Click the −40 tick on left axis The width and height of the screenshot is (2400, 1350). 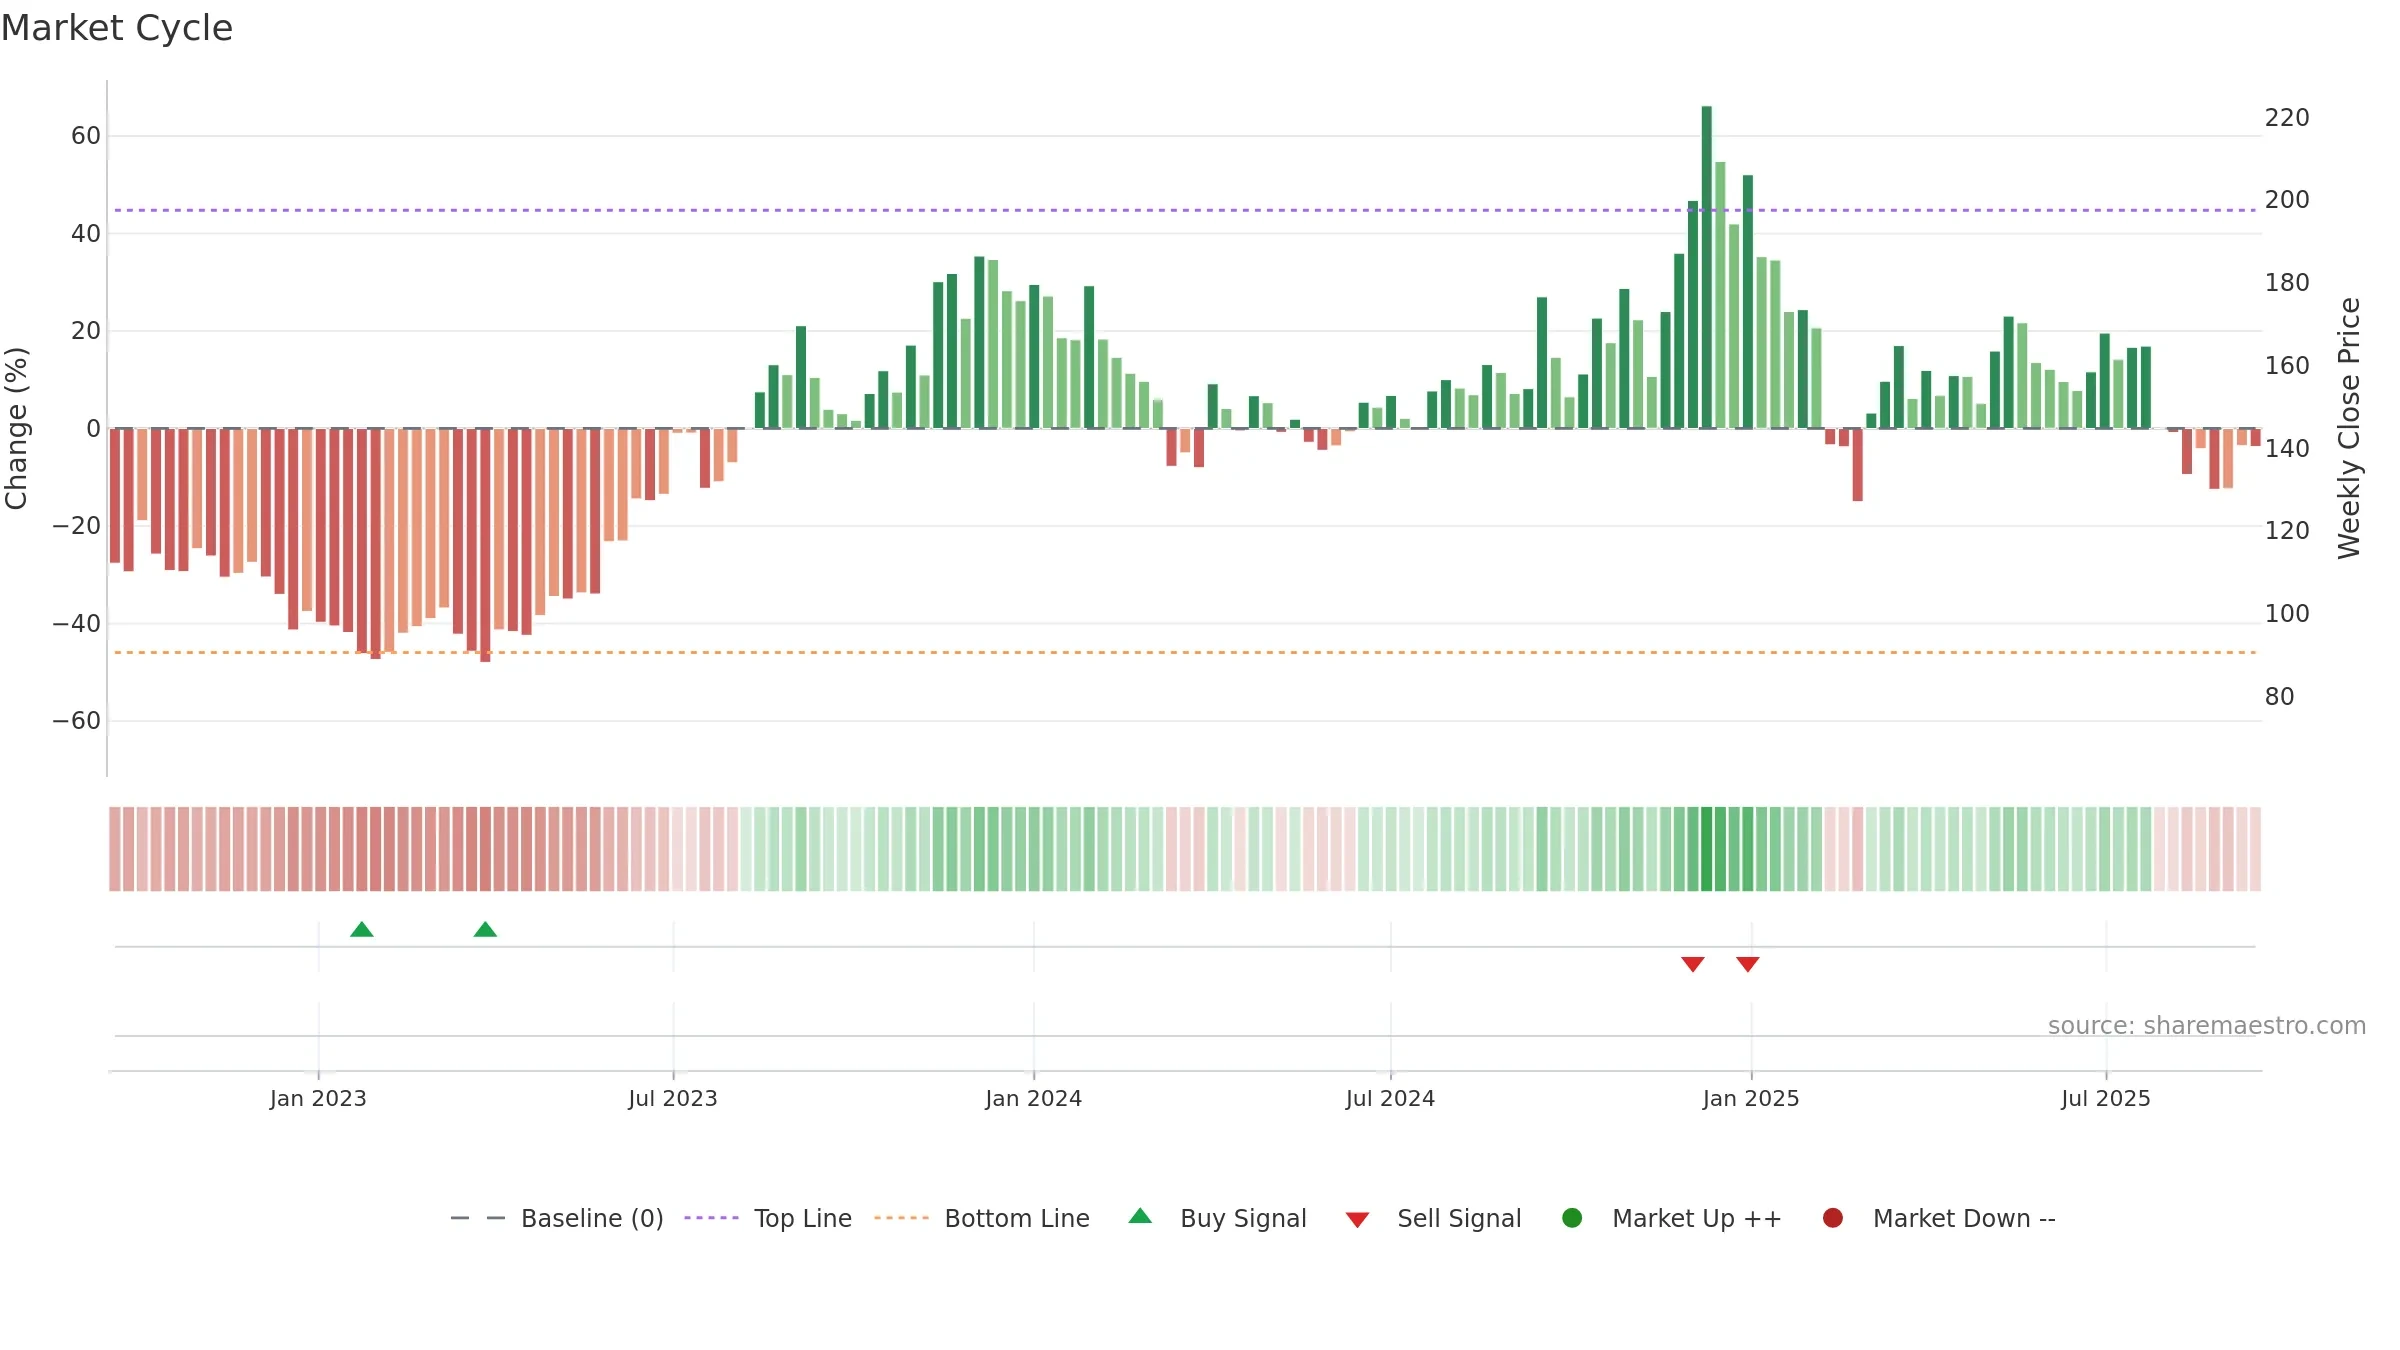pos(77,624)
